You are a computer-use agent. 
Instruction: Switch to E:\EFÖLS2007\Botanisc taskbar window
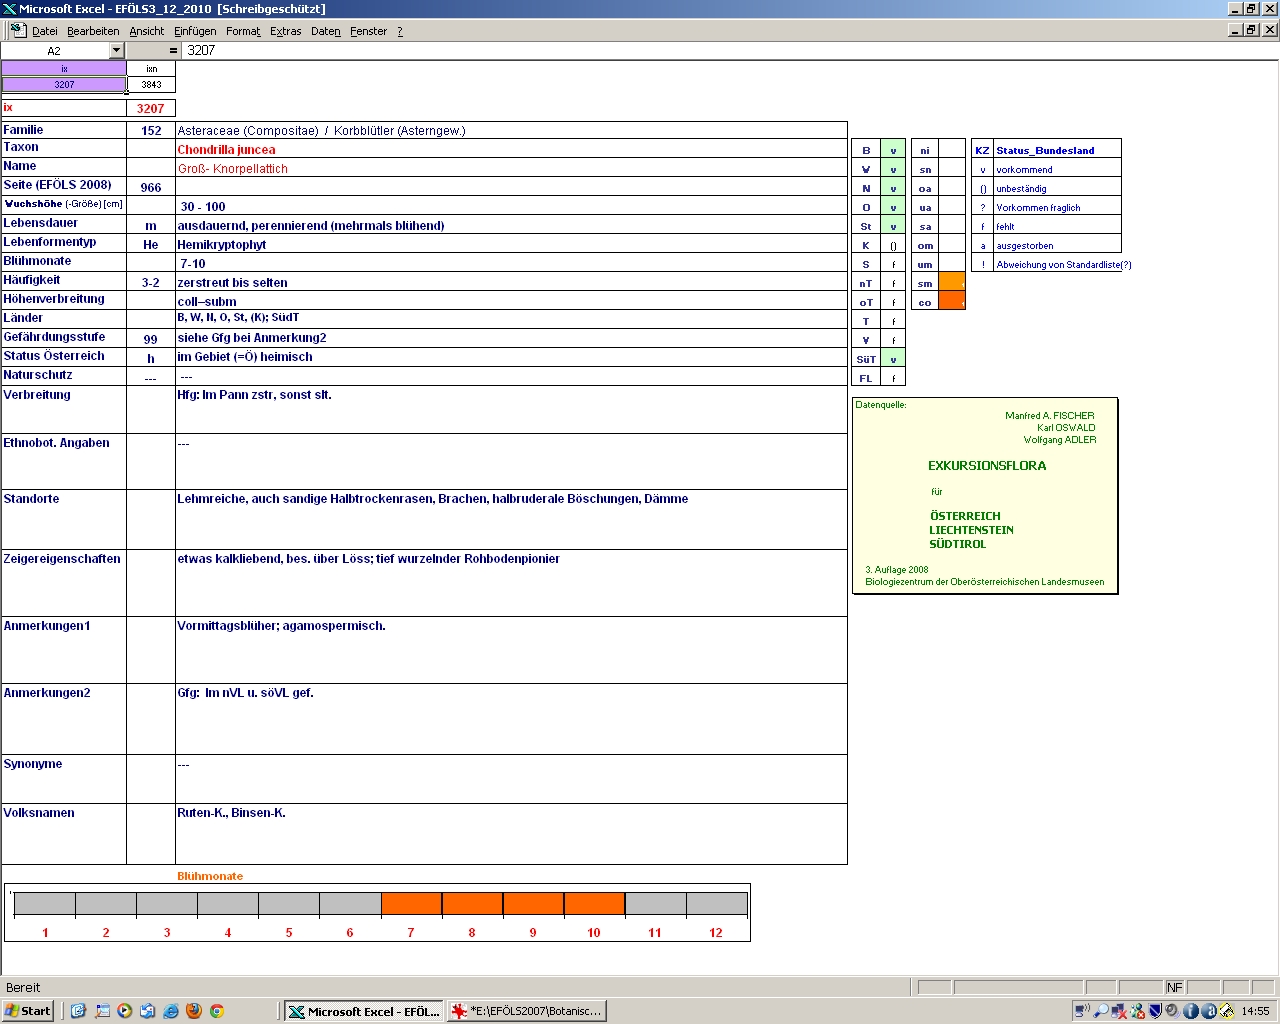(526, 1011)
